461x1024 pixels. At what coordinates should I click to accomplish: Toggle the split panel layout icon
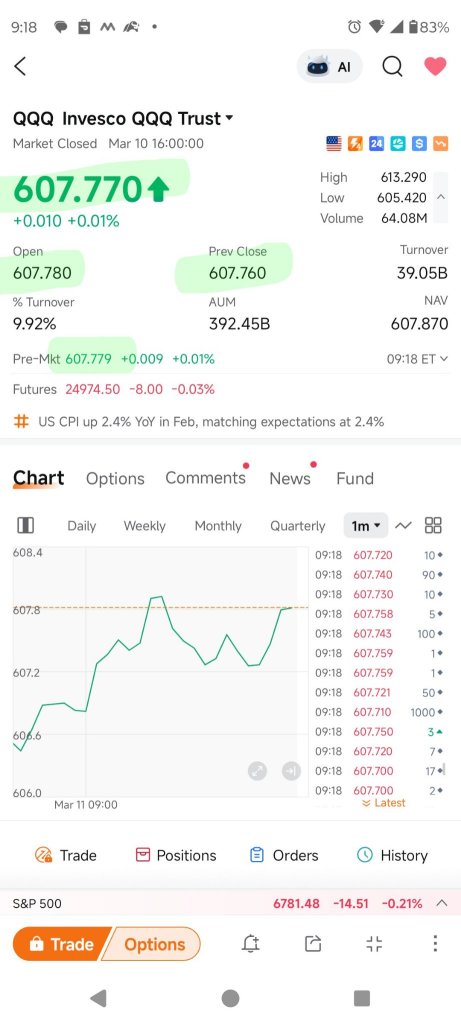point(25,526)
